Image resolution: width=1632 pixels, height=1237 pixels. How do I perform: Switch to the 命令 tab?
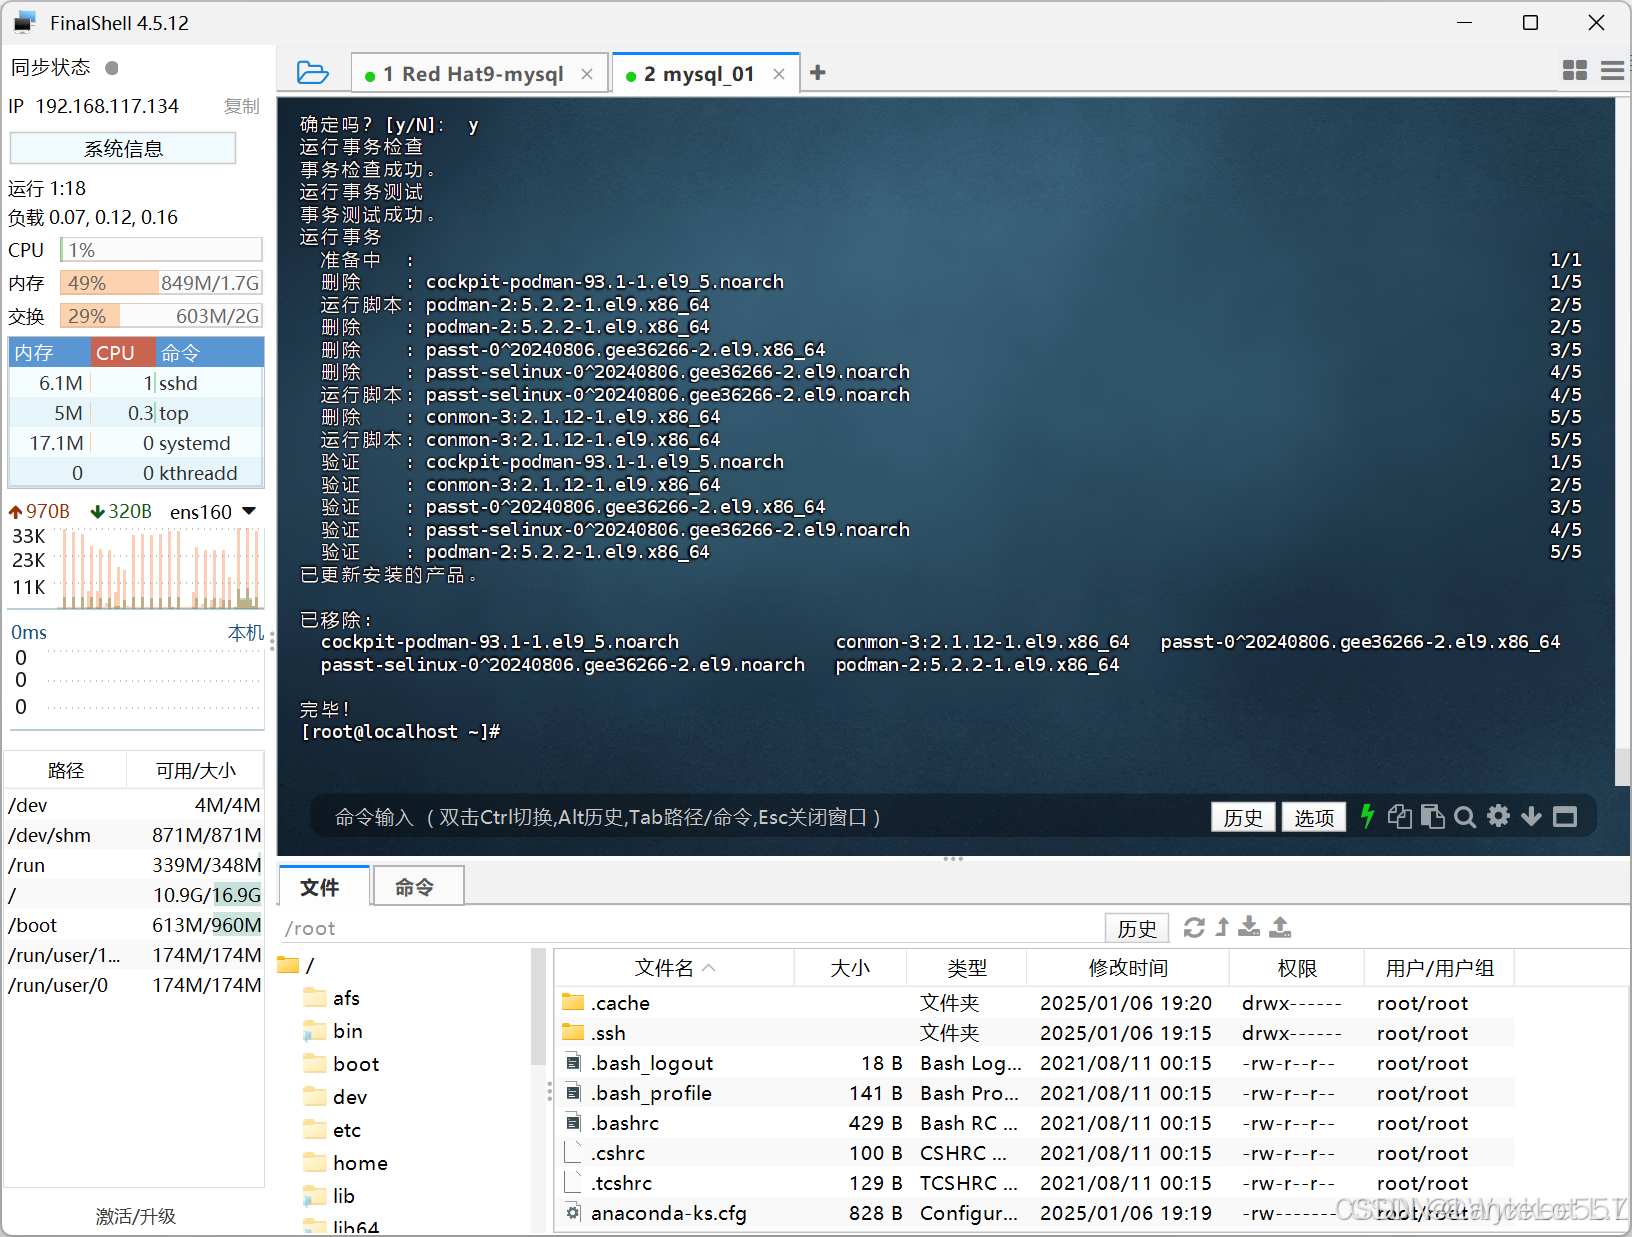point(417,886)
